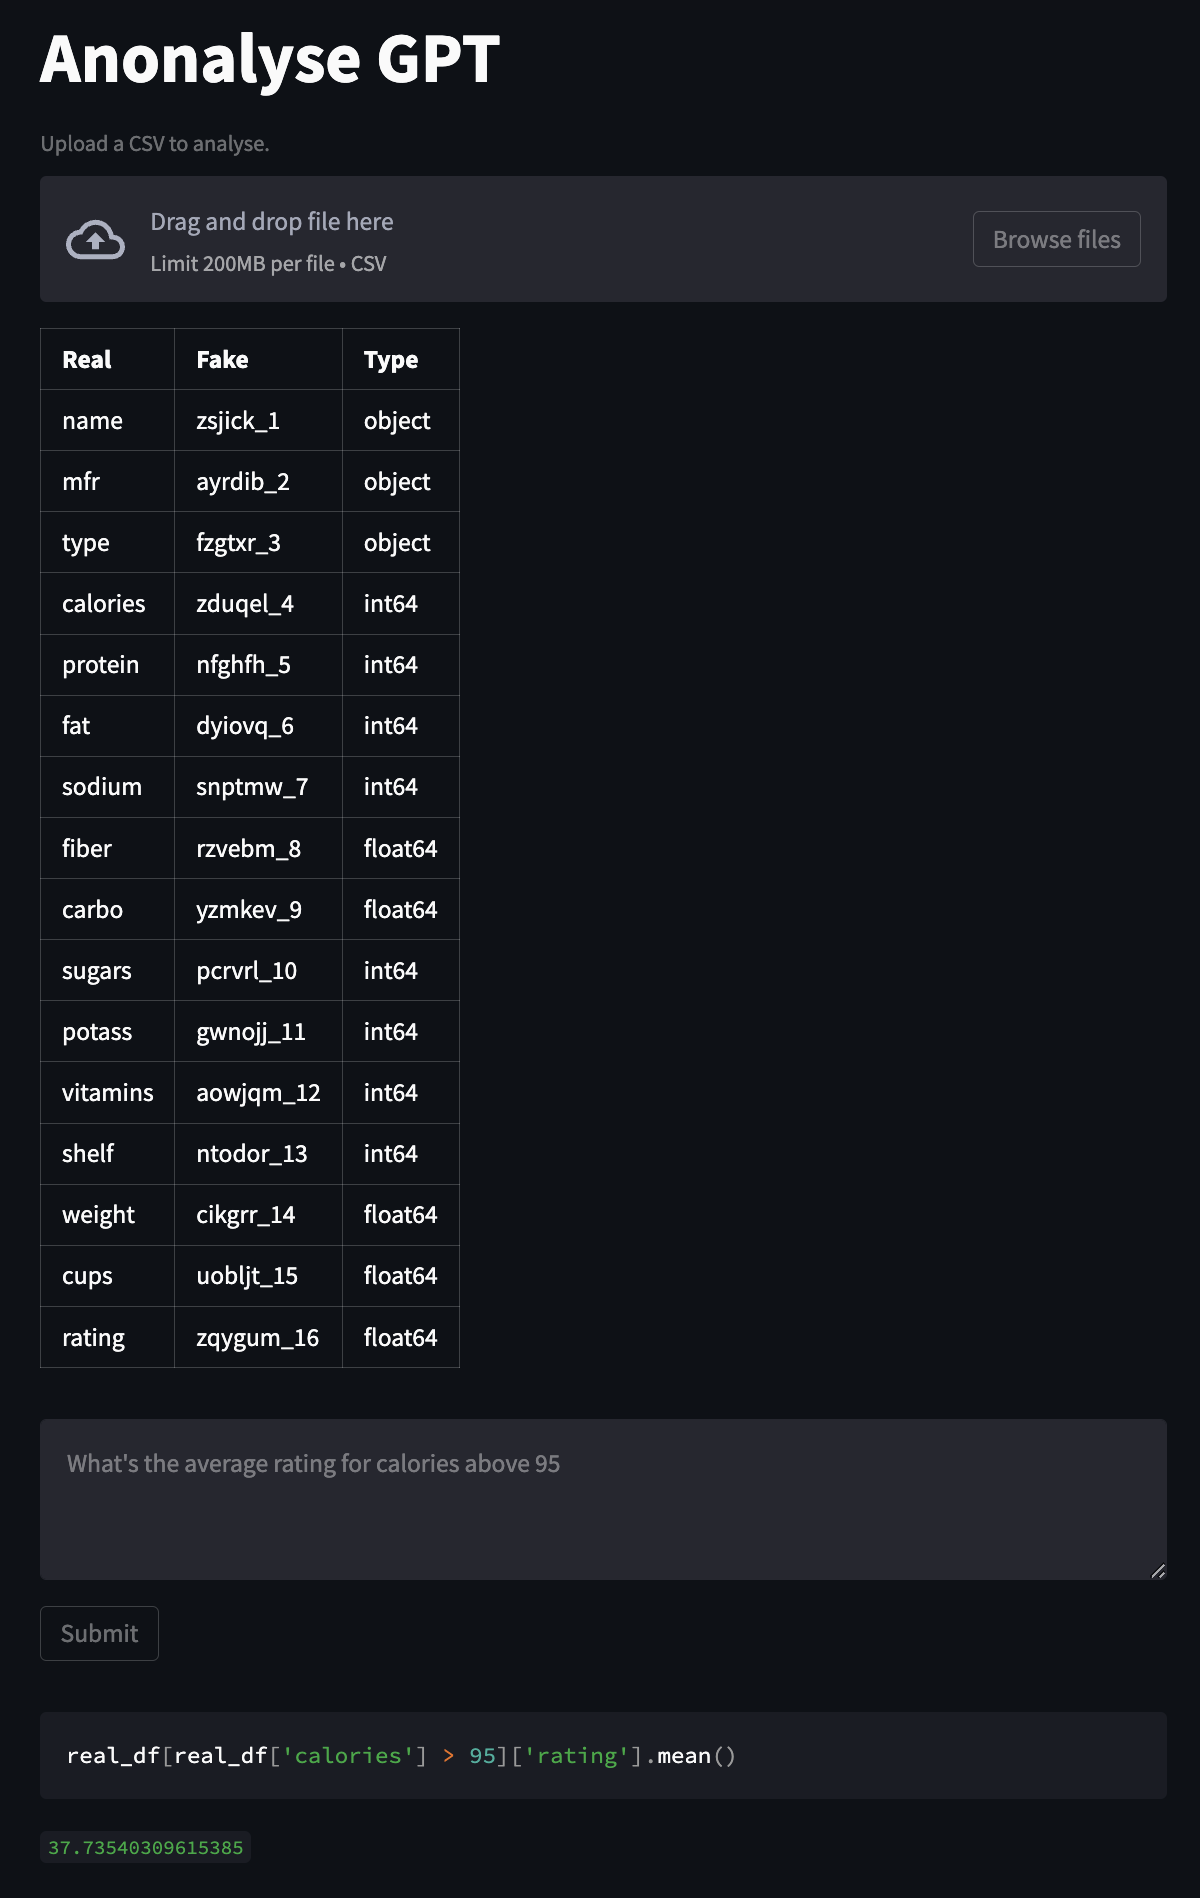Click the Browse files button
This screenshot has height=1898, width=1200.
1056,239
